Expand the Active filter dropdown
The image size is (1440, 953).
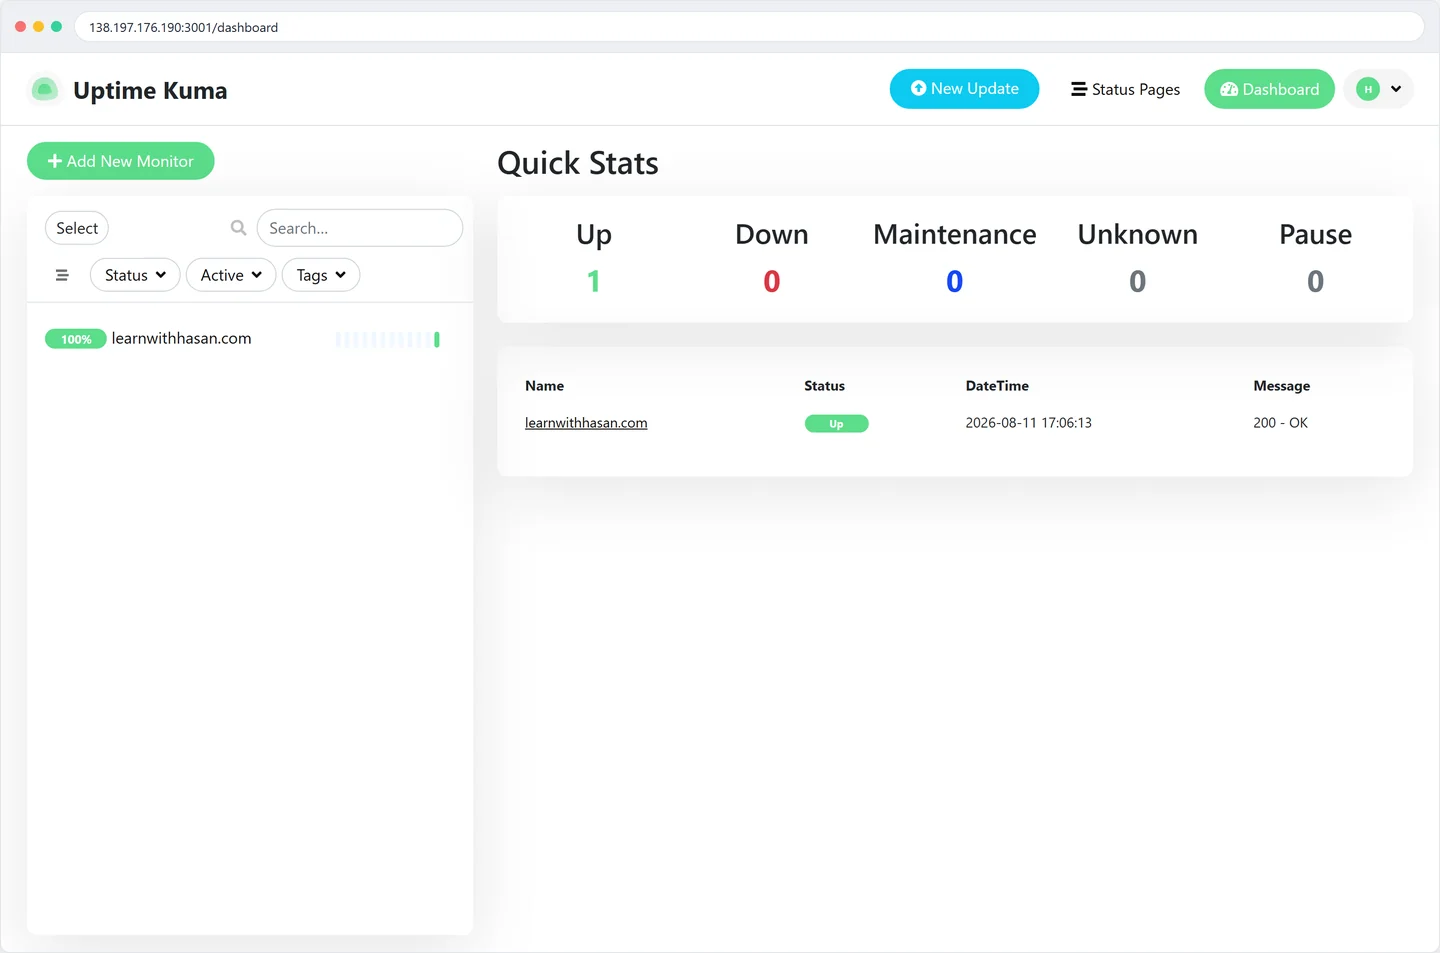(231, 275)
